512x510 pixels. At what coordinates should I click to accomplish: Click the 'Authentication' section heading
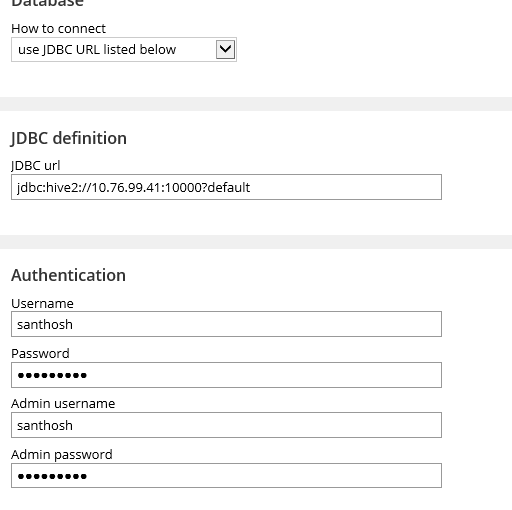(68, 275)
